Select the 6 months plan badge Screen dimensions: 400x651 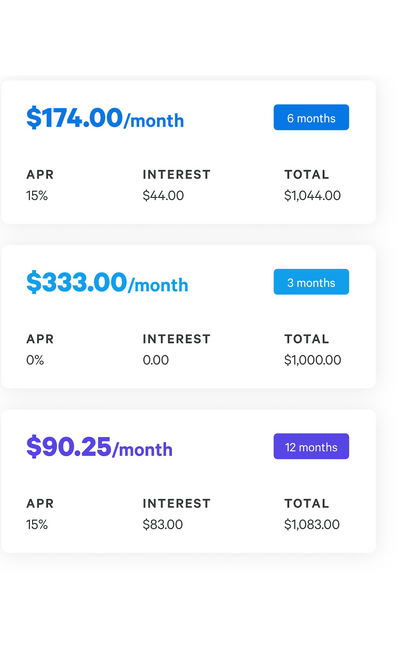tap(311, 117)
